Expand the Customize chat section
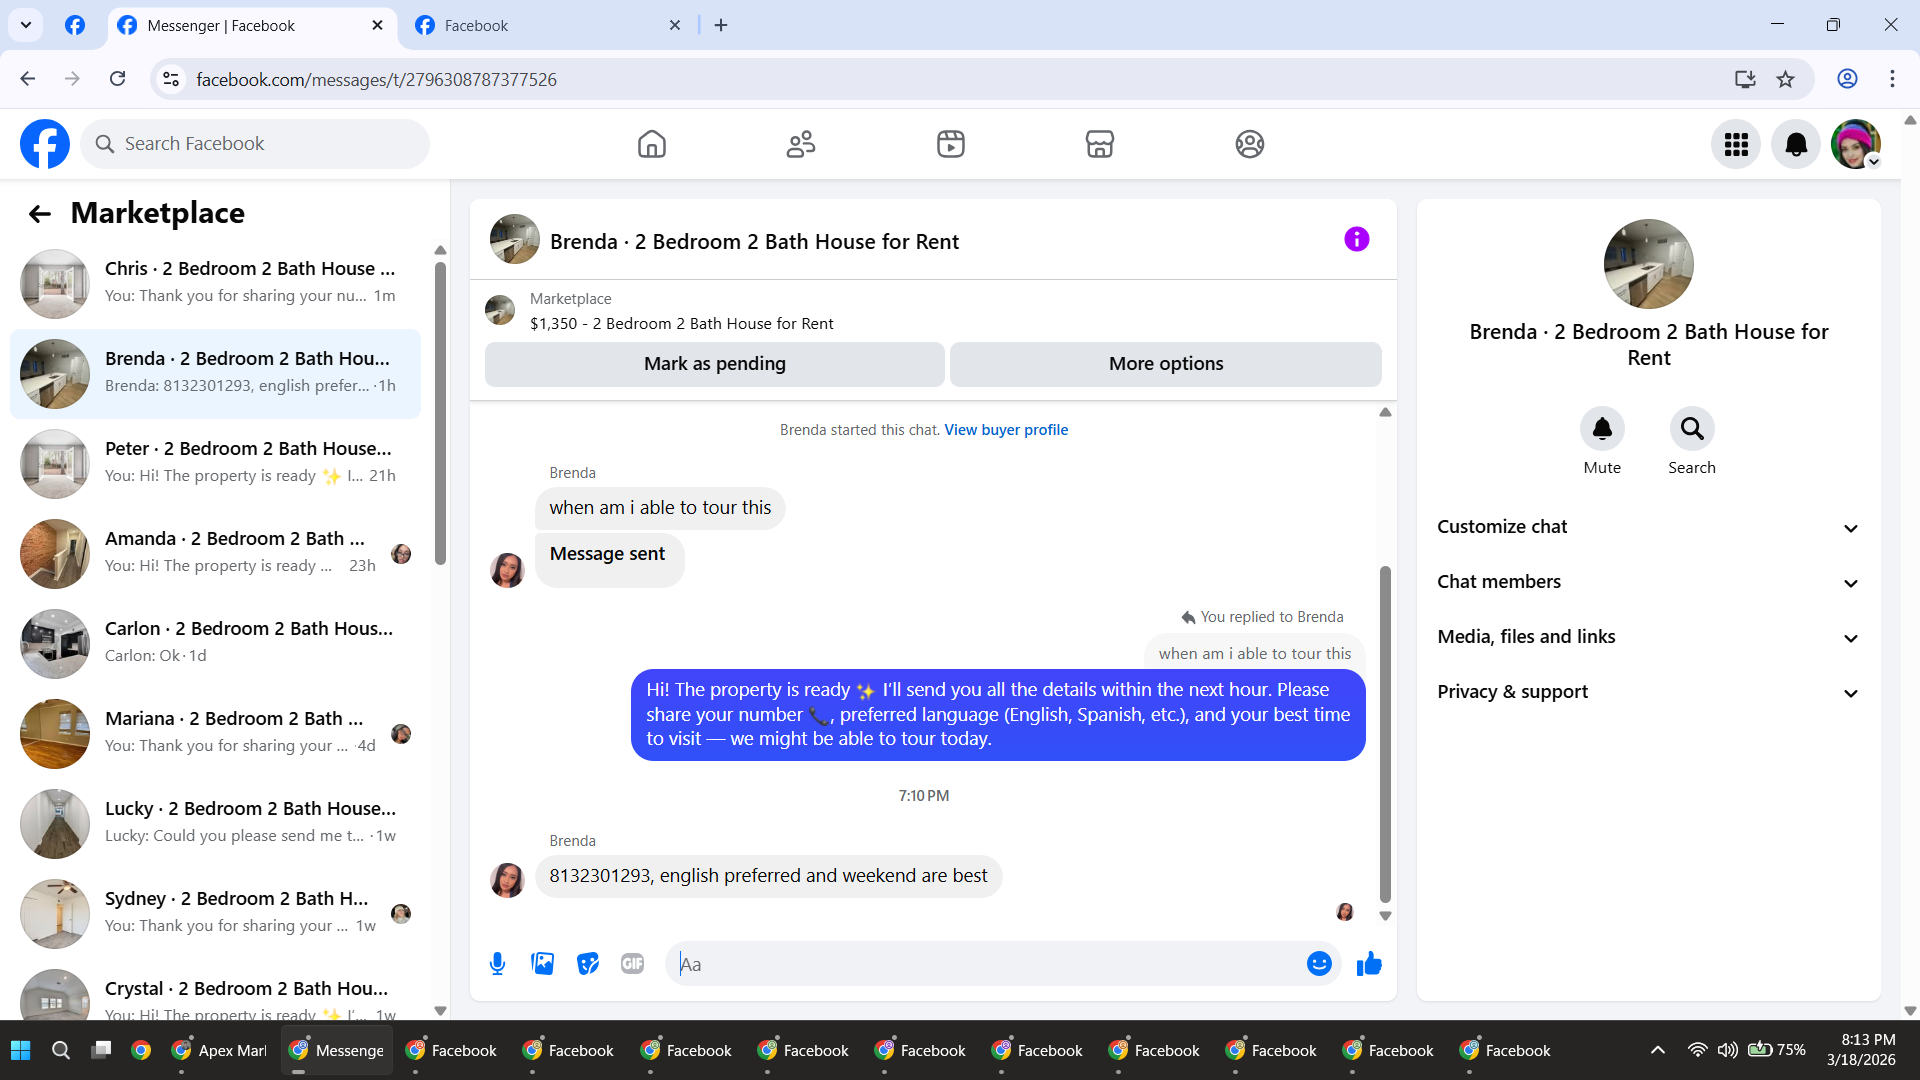The width and height of the screenshot is (1920, 1080). click(x=1648, y=527)
